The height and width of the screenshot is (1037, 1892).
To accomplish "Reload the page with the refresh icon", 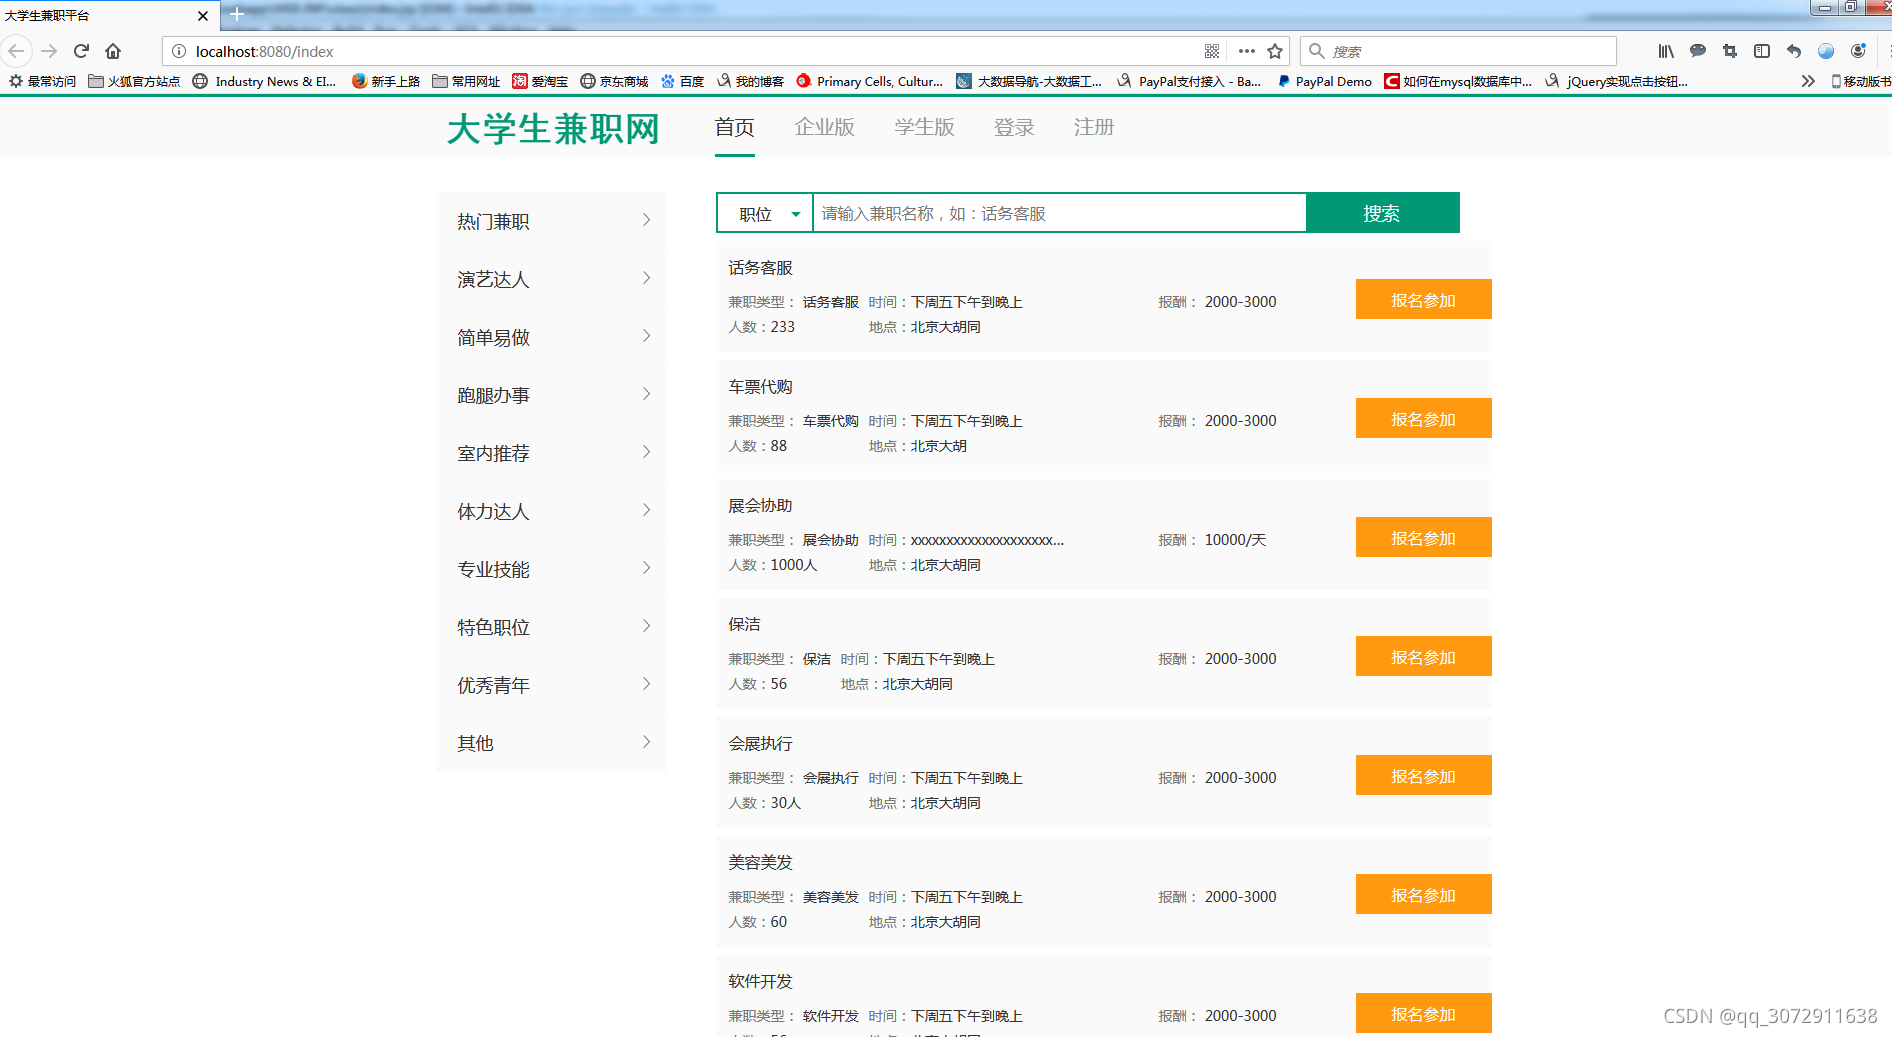I will pos(82,51).
